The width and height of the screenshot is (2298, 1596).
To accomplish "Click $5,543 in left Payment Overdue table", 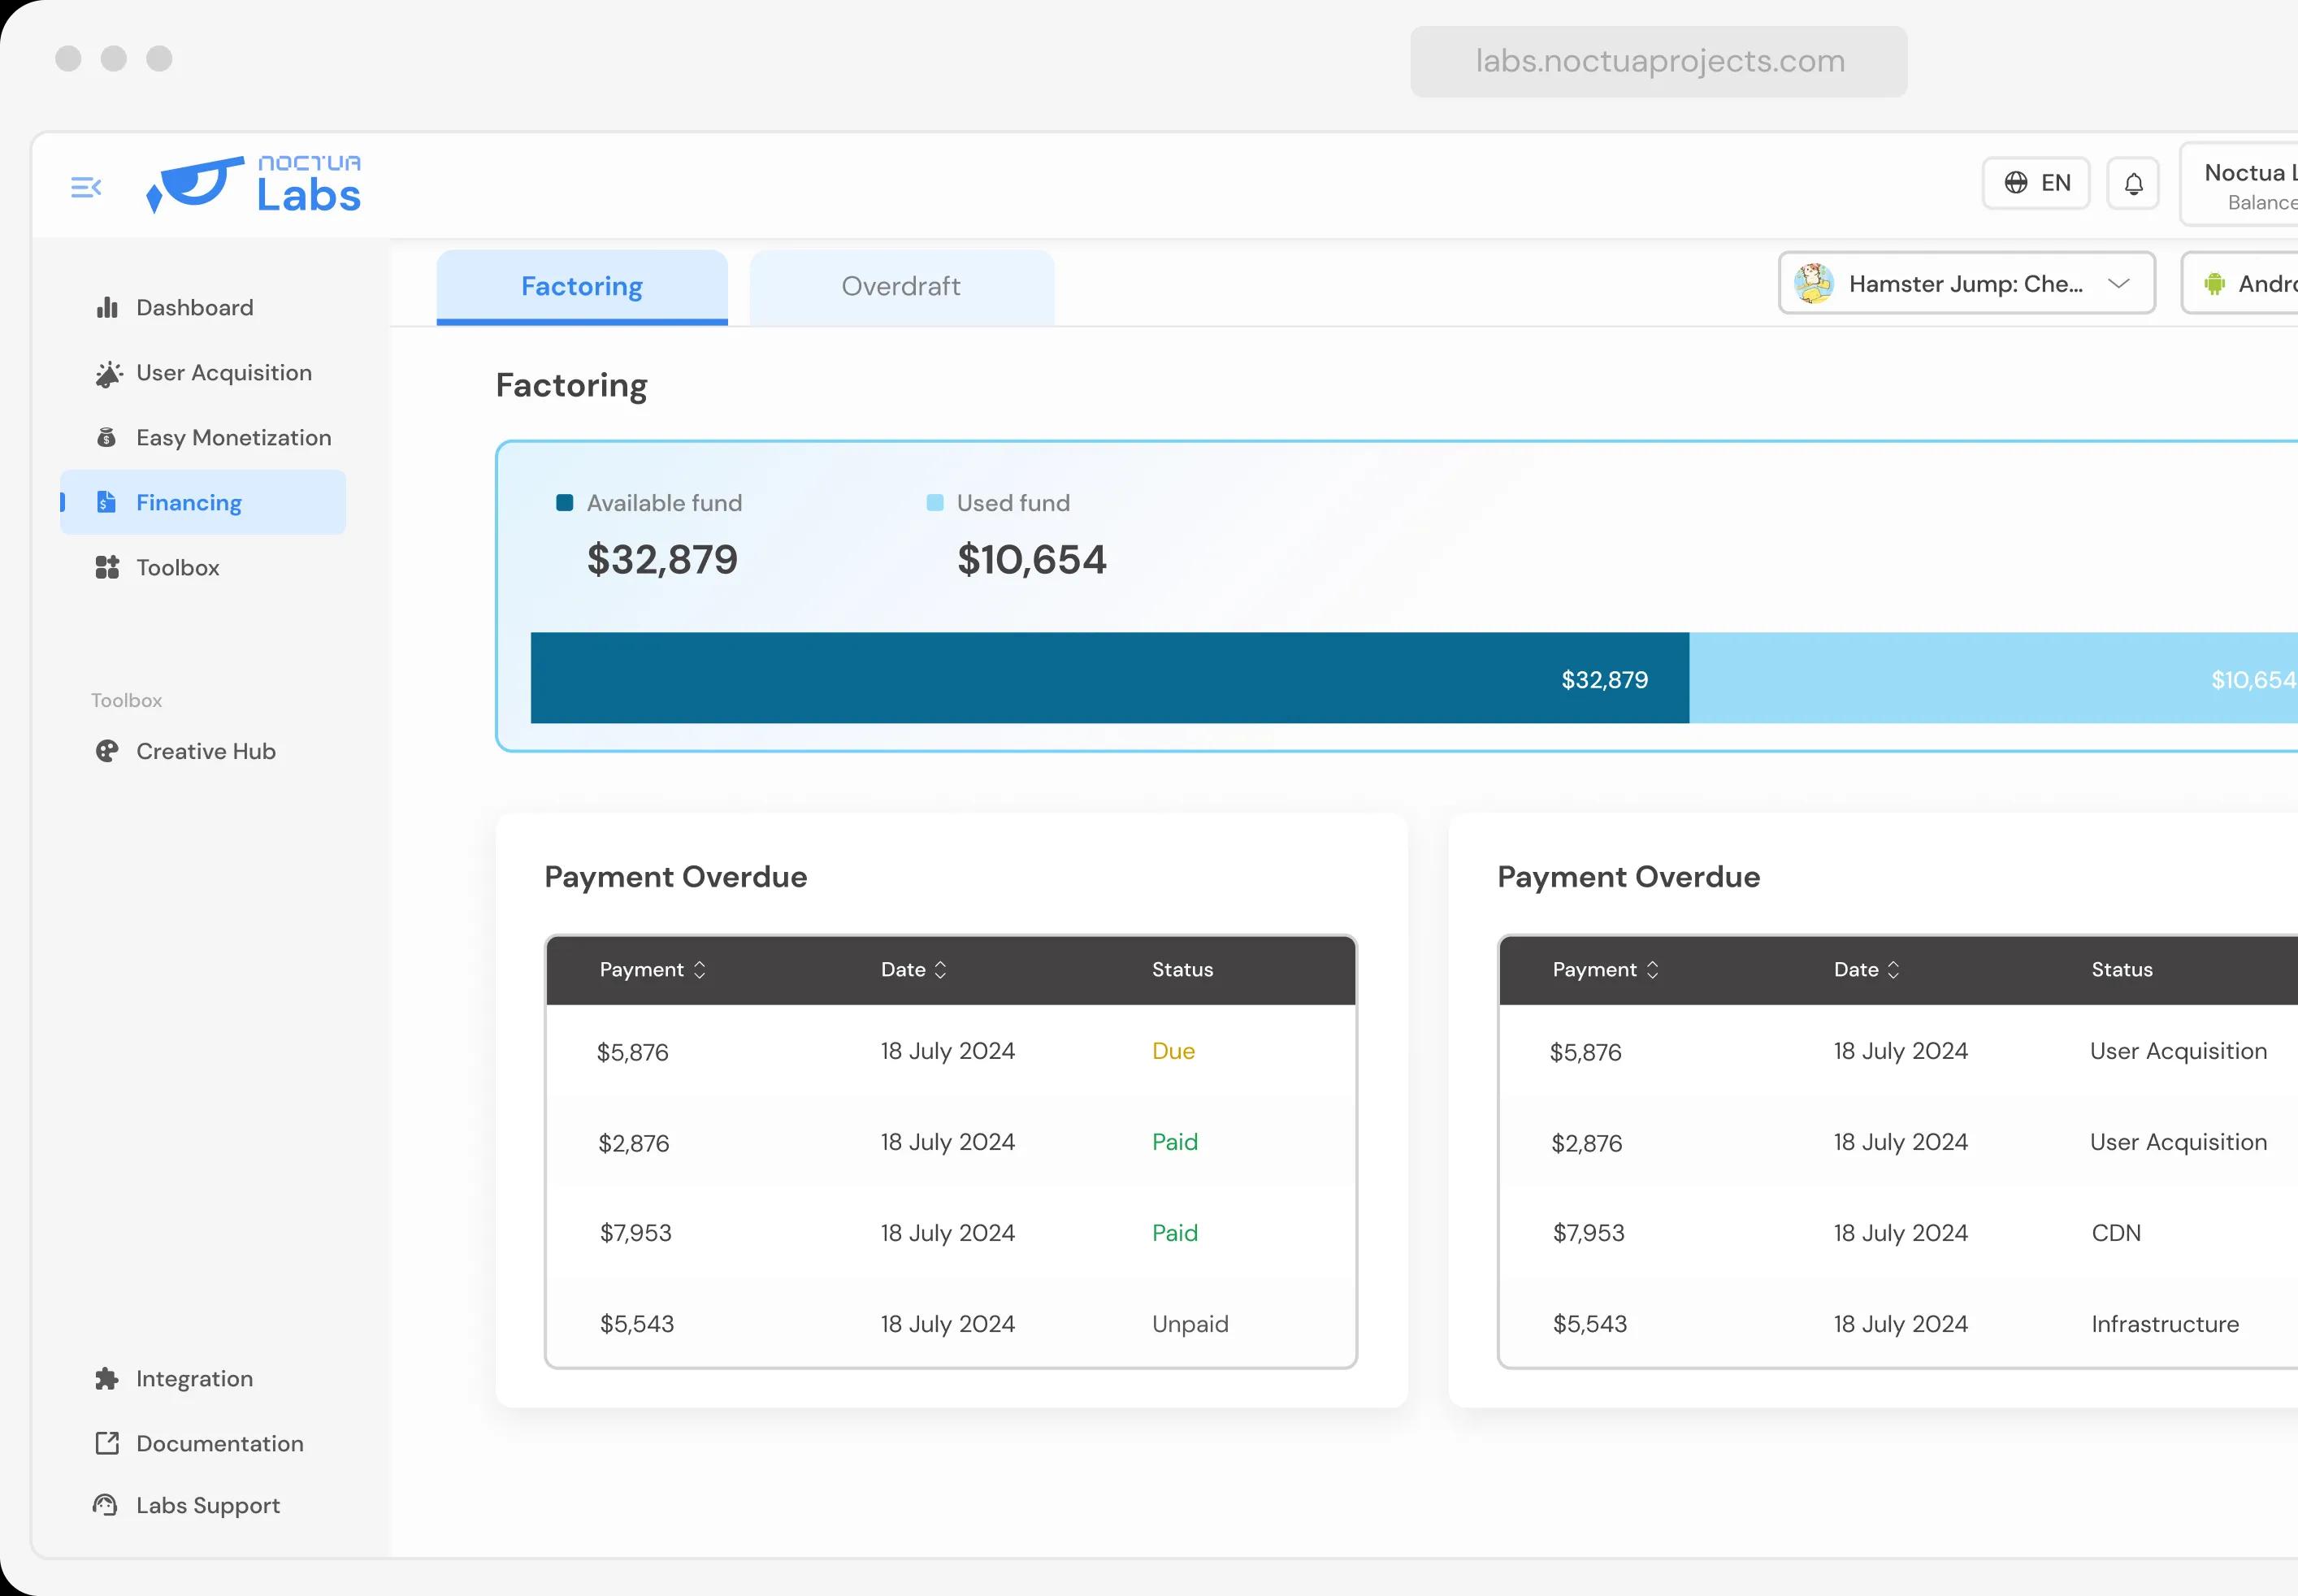I will [x=637, y=1324].
